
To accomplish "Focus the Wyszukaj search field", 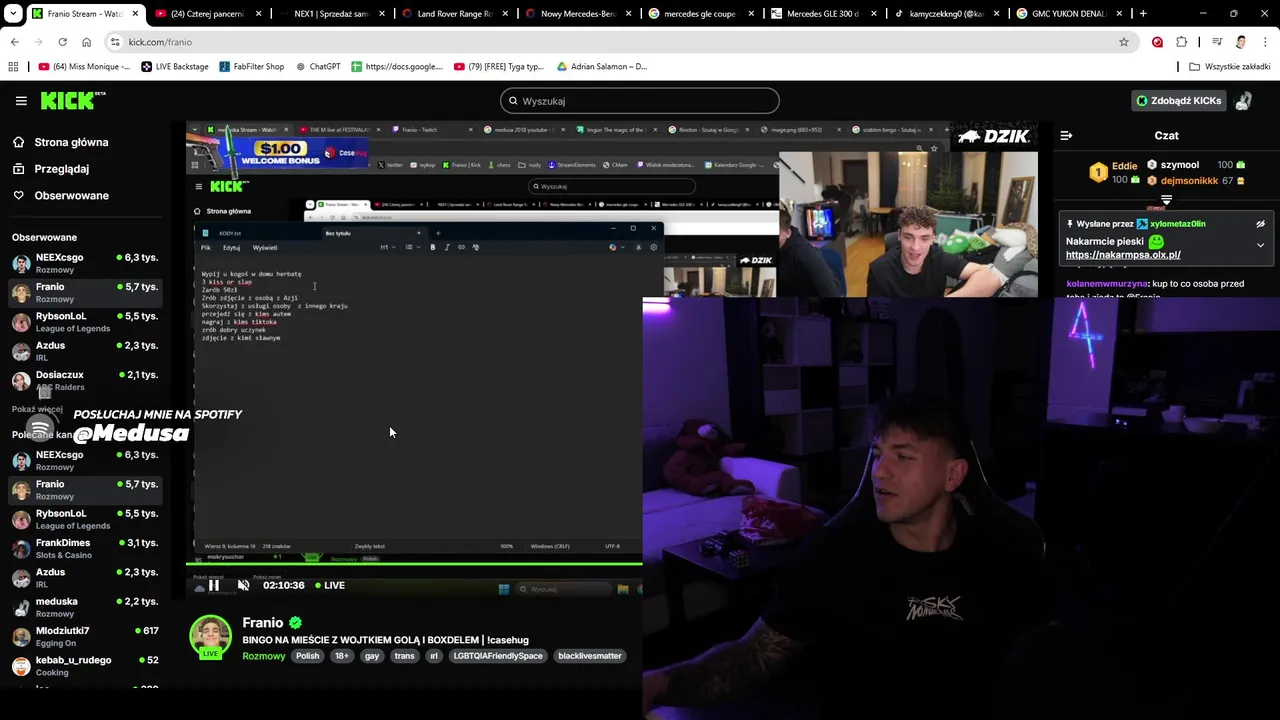I will click(639, 101).
